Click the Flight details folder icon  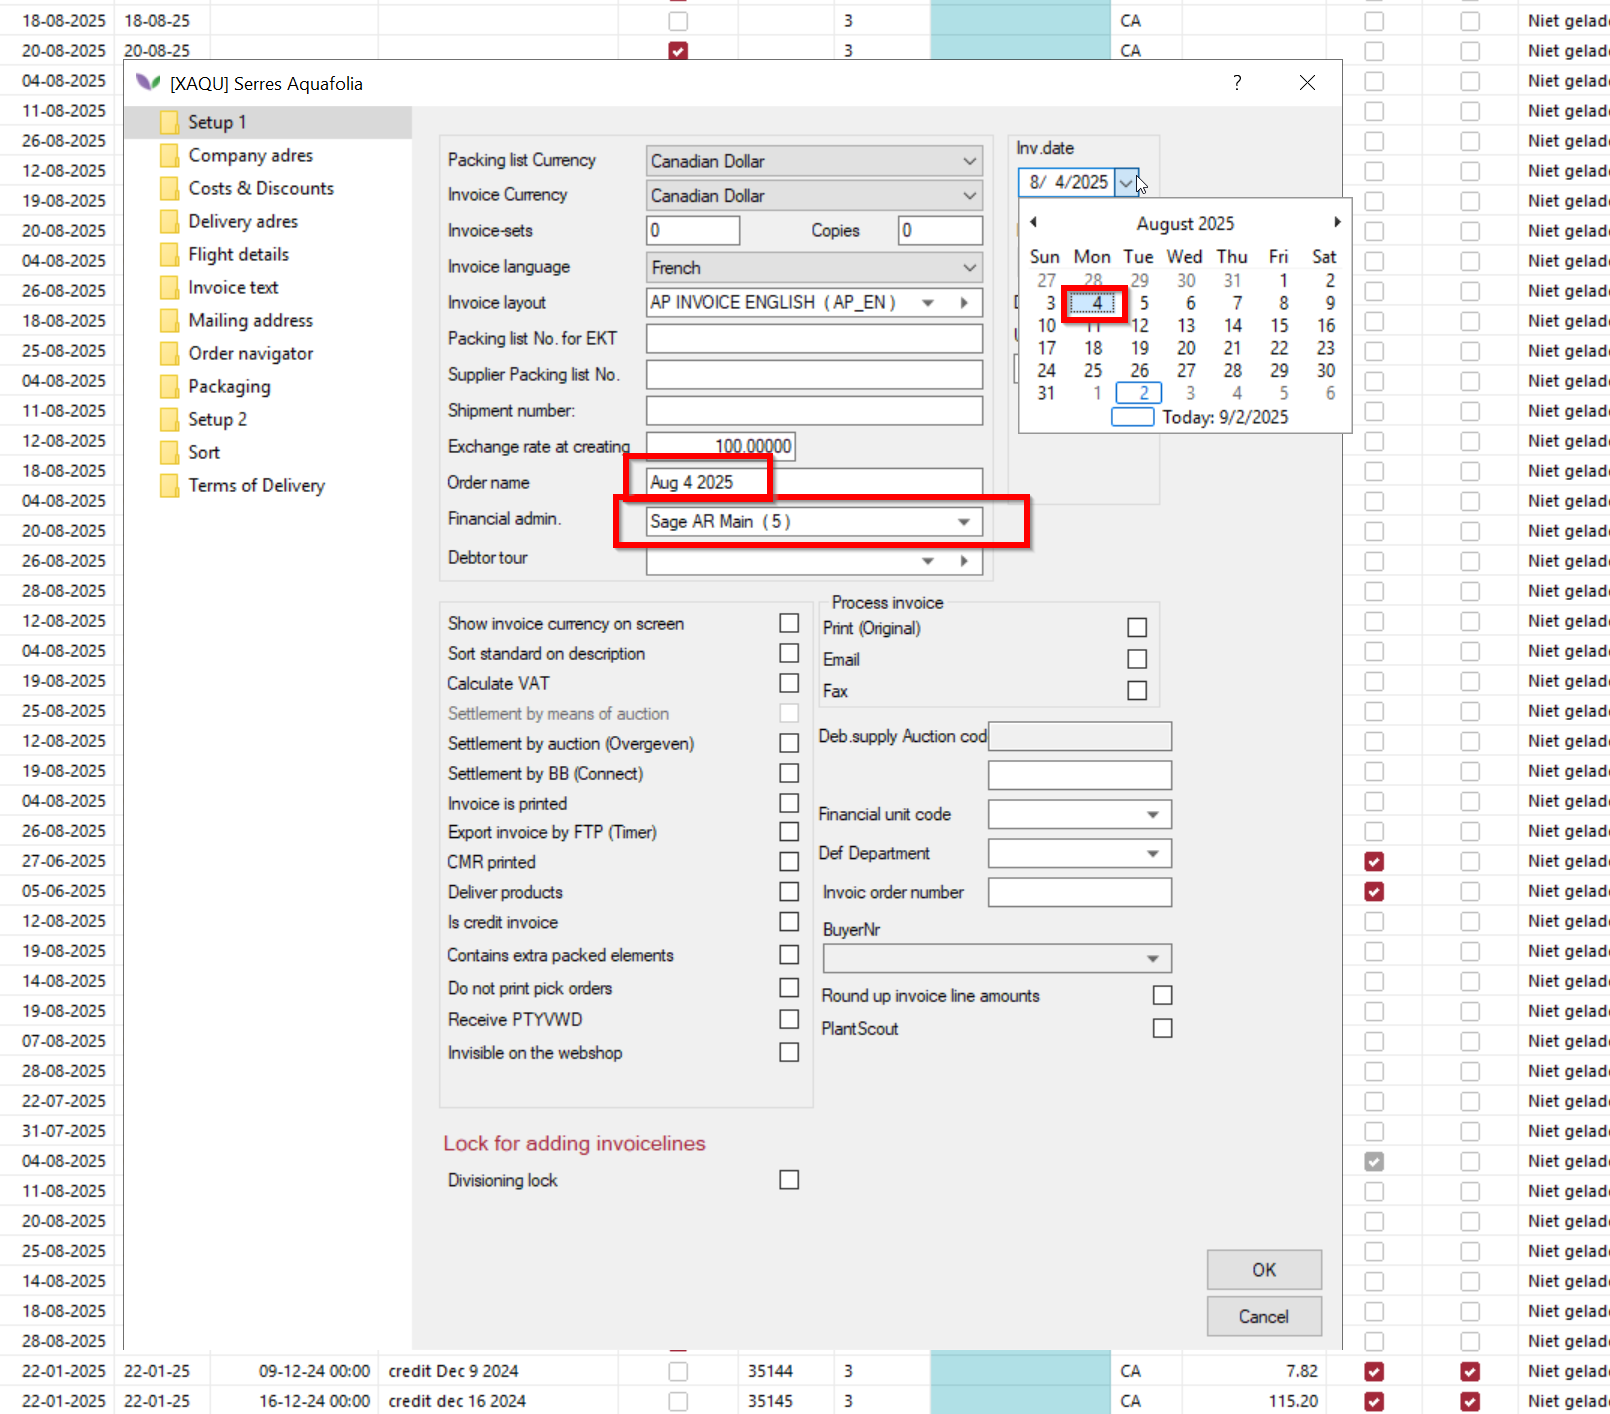coord(170,255)
